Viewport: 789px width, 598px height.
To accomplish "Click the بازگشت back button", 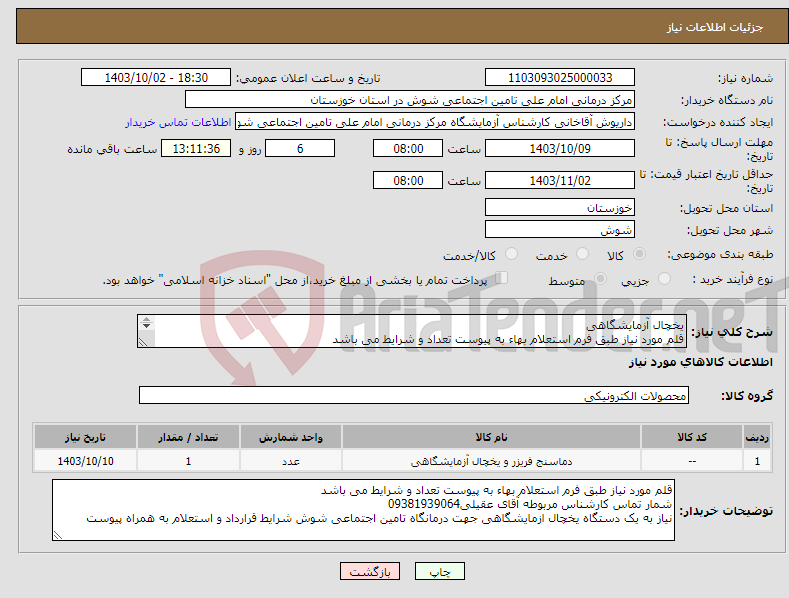I will (370, 571).
